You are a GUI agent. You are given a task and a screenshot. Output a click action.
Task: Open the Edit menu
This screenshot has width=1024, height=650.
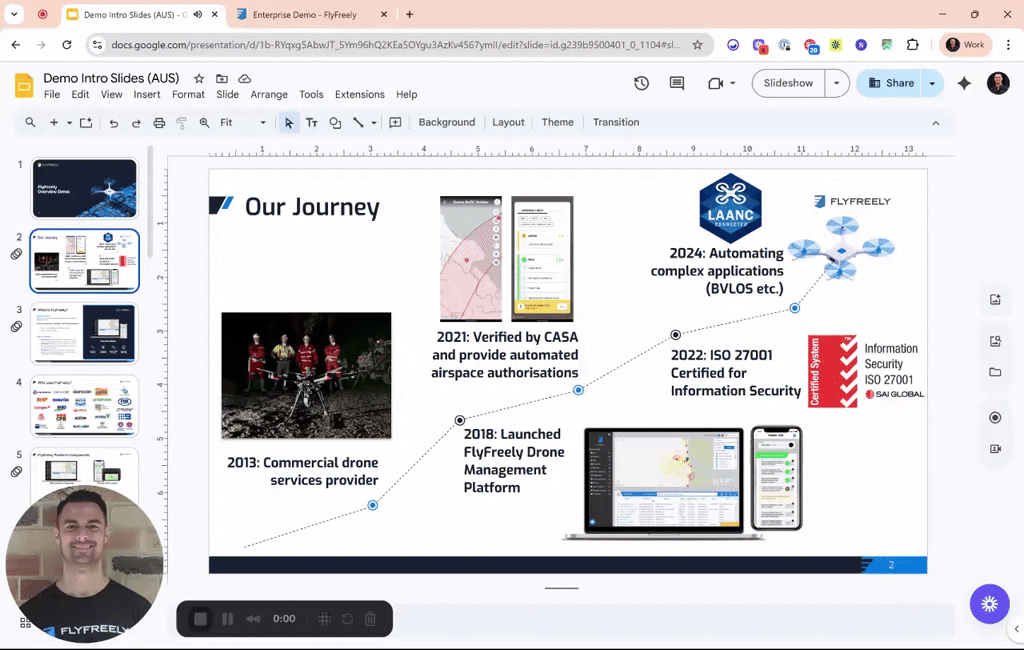(80, 94)
